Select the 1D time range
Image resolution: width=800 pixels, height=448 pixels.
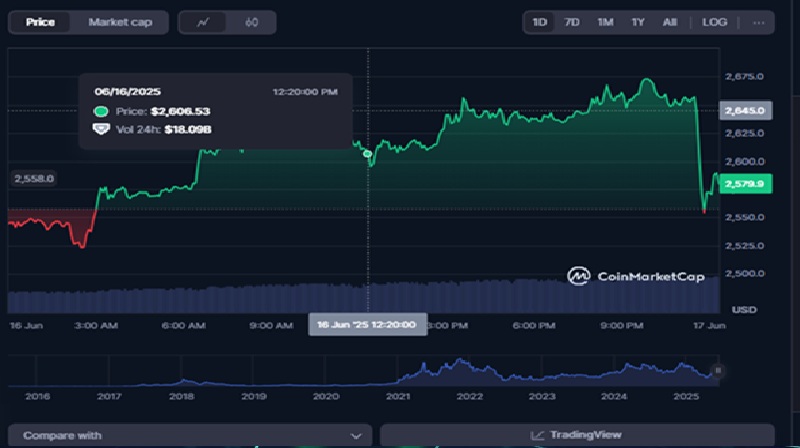point(540,22)
